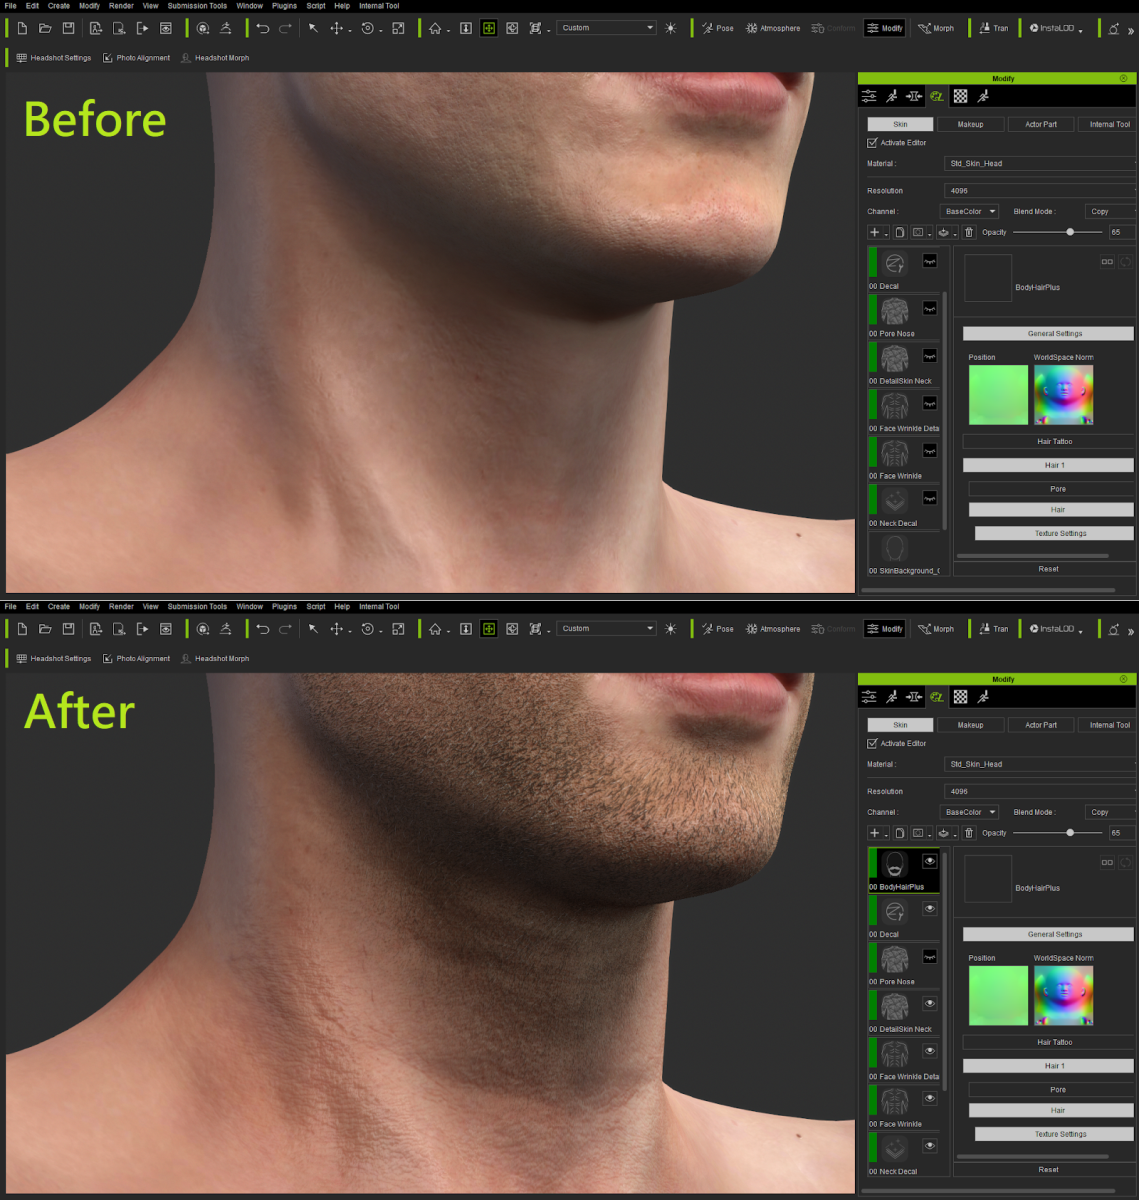The width and height of the screenshot is (1139, 1200).
Task: Hide the BodyHairPlus layer using its eye icon
Action: click(x=929, y=861)
